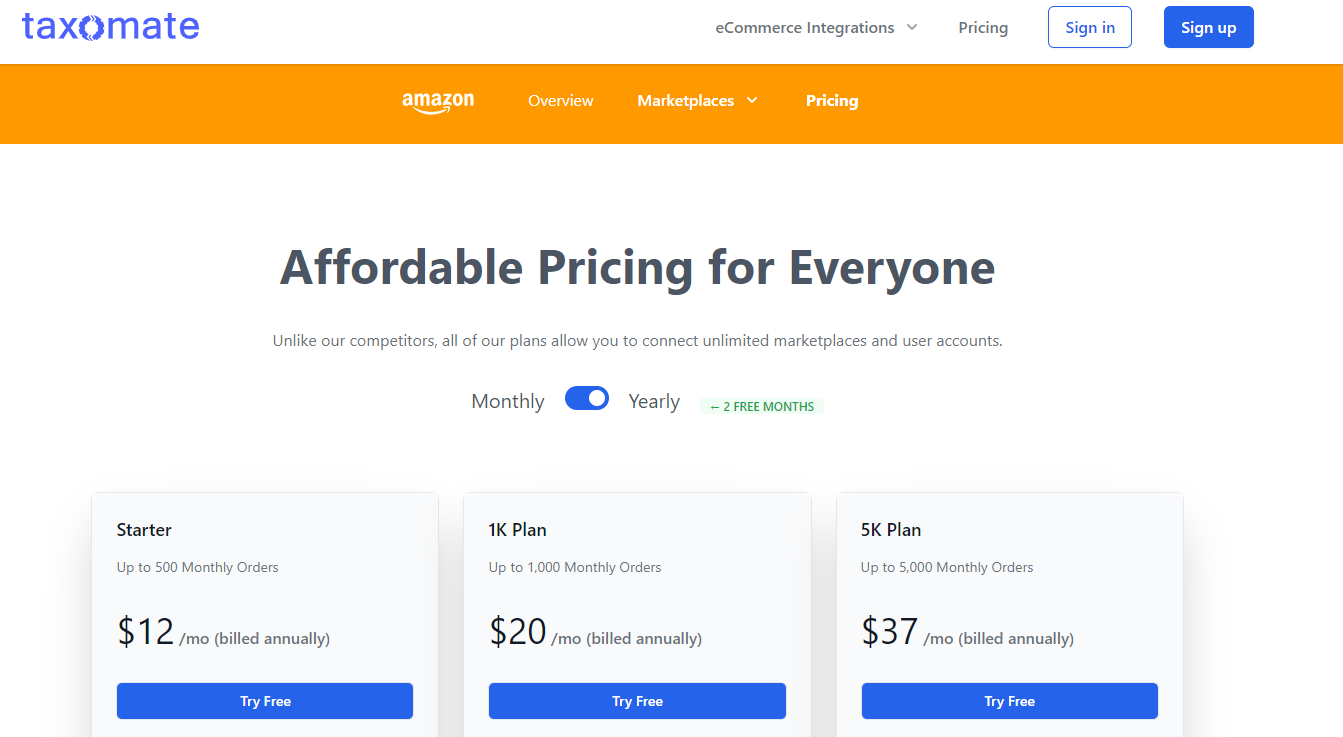Try Free on the 5K Plan
The width and height of the screenshot is (1343, 737).
coord(1010,701)
